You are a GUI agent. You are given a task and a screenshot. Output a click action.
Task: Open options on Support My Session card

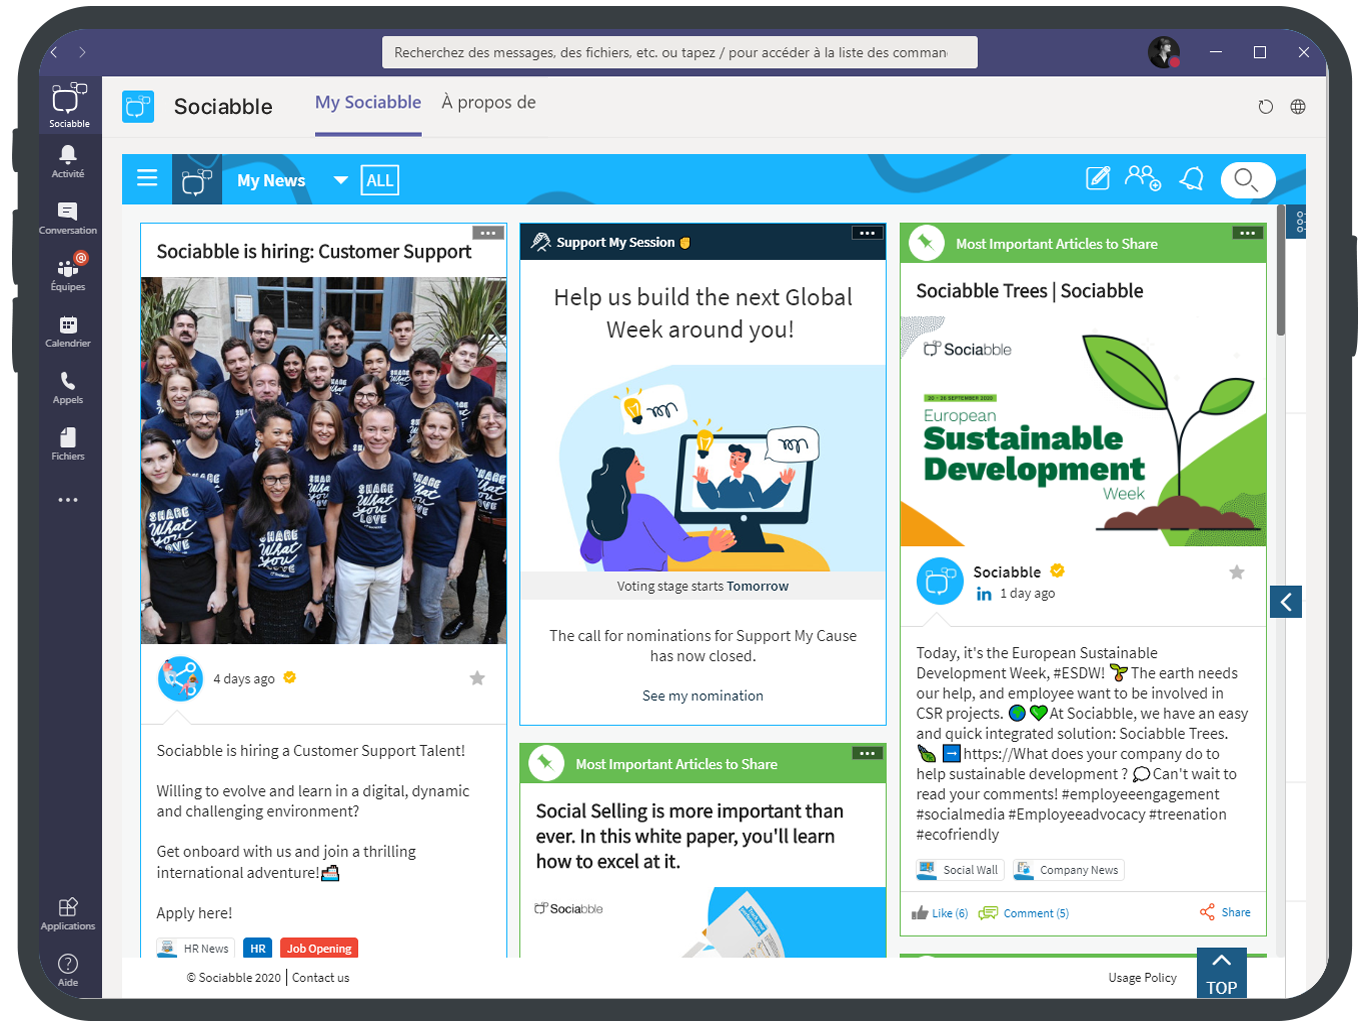click(x=867, y=233)
